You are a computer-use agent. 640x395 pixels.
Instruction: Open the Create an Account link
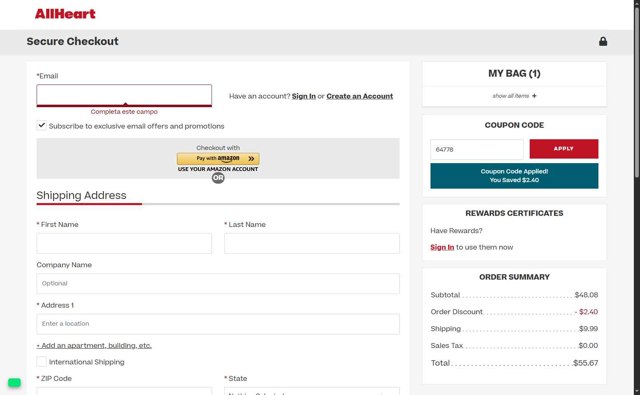pyautogui.click(x=360, y=96)
